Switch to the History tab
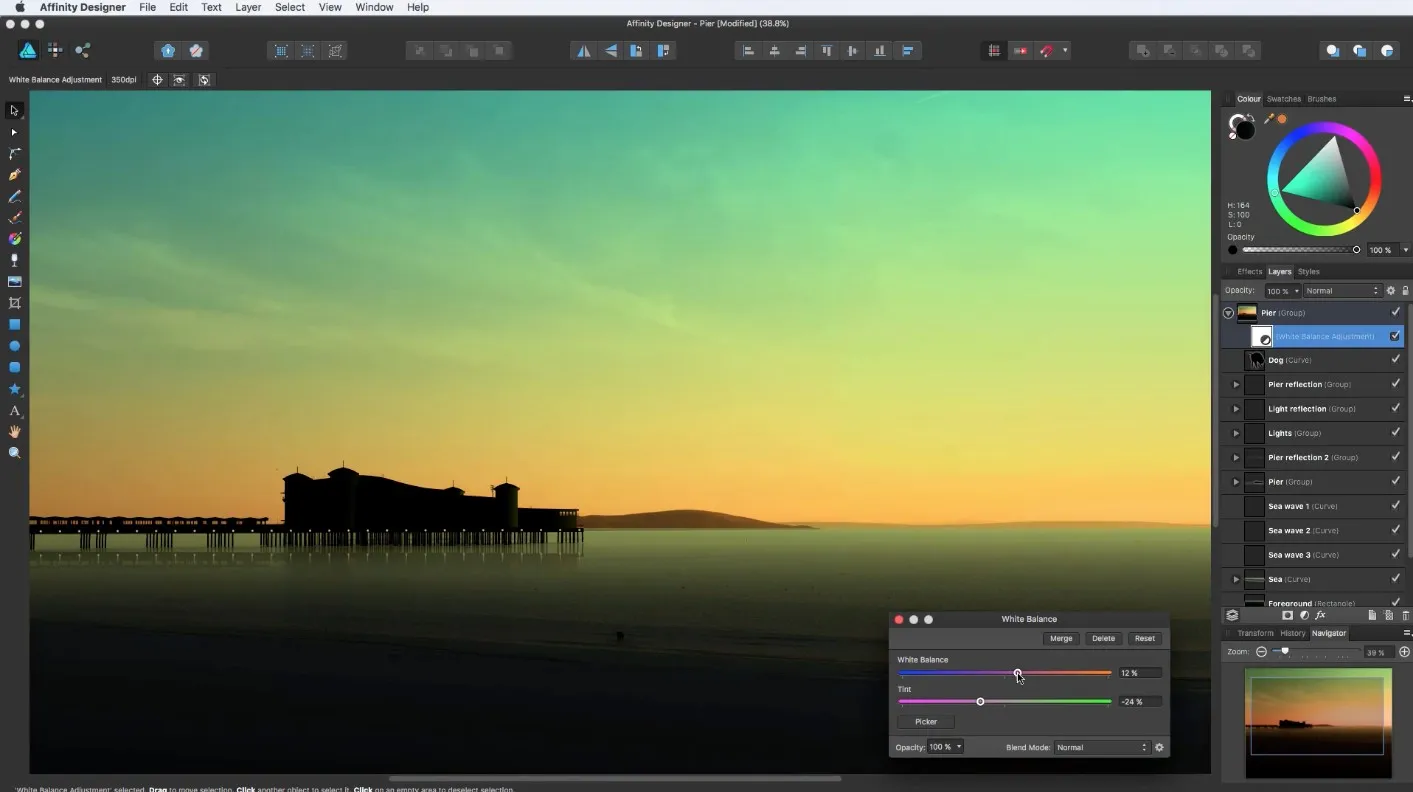This screenshot has height=792, width=1413. pyautogui.click(x=1292, y=633)
